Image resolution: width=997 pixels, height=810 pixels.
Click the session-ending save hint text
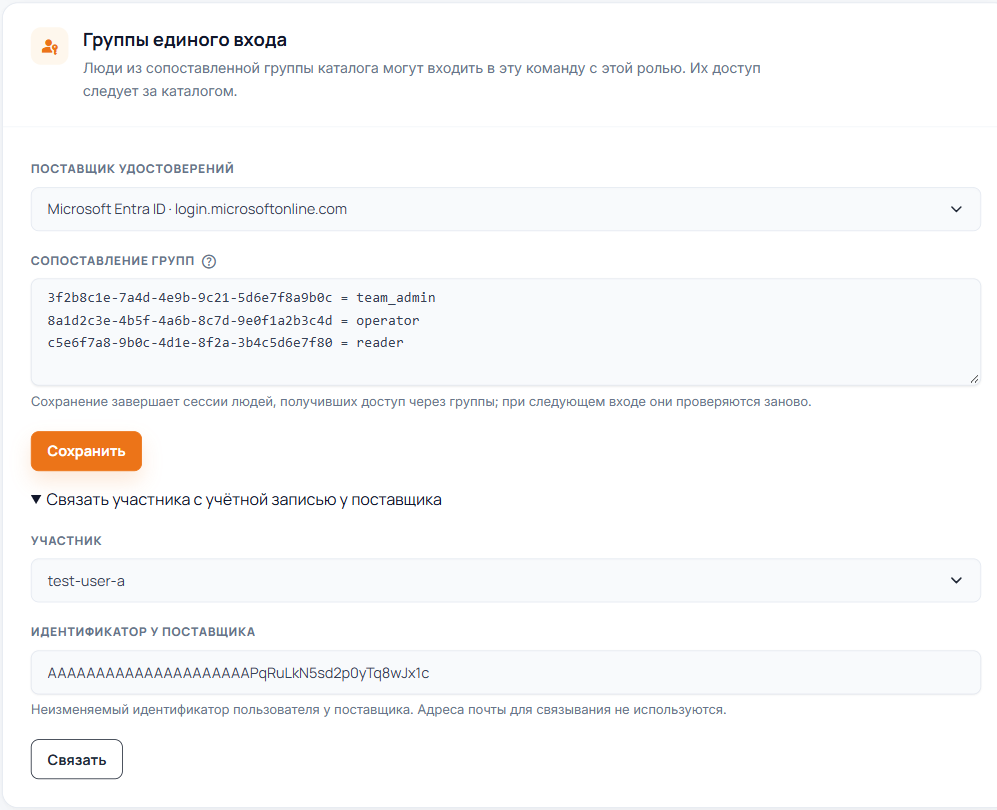point(421,402)
